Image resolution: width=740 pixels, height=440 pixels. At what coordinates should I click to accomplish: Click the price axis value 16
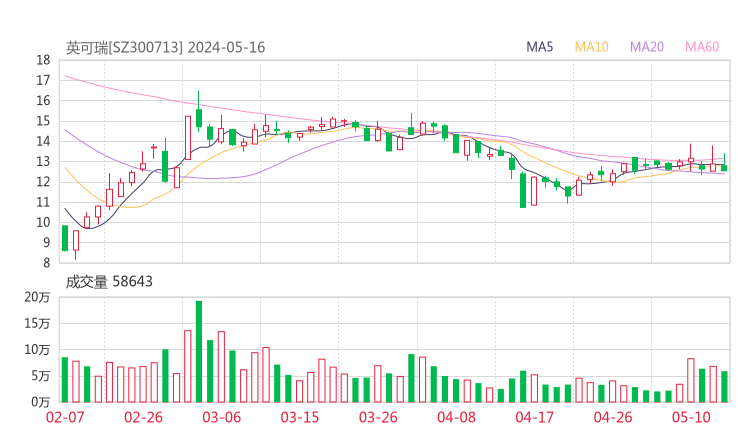point(43,101)
